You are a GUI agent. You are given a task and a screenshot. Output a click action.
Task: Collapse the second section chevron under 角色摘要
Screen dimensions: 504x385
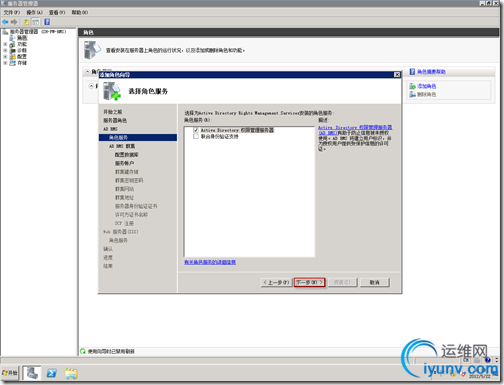coord(91,86)
